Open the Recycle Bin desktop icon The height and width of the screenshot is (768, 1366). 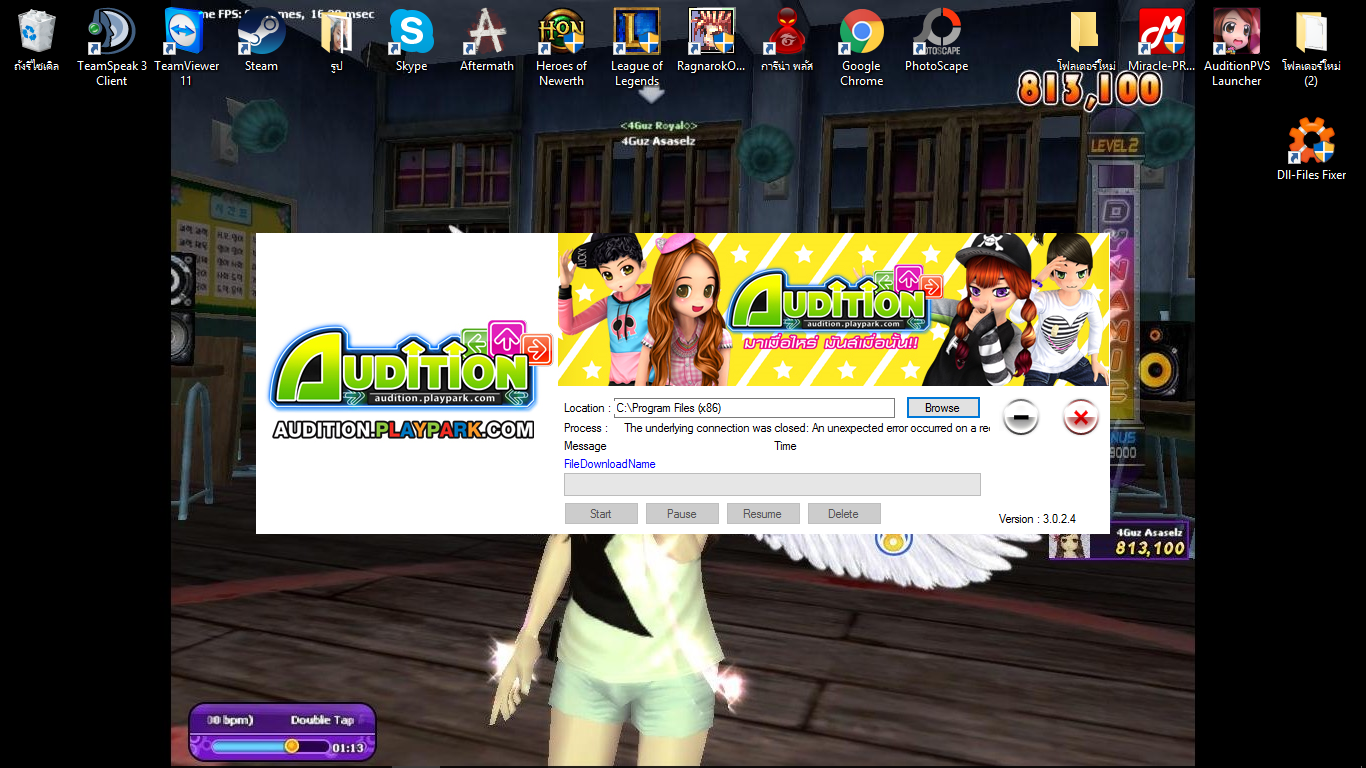(37, 42)
